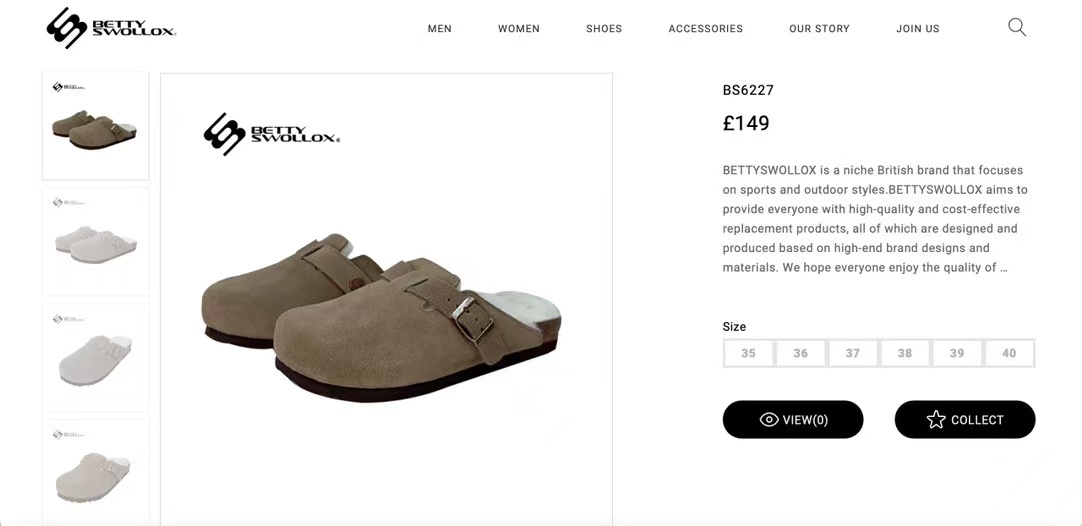Go to the Shoes menu
Screen dimensions: 1082x526
point(604,29)
